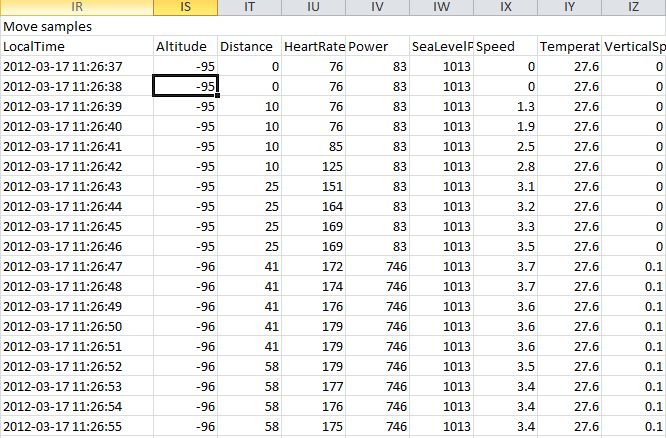
Task: Select column header IU
Action: [314, 7]
